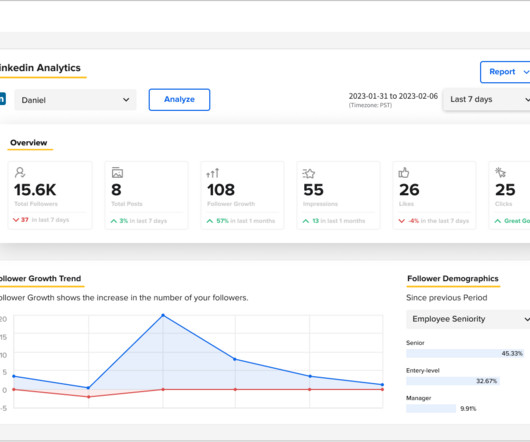Click green up arrow in Clicks card
Viewport: 530px width, 442px height.
[498, 221]
